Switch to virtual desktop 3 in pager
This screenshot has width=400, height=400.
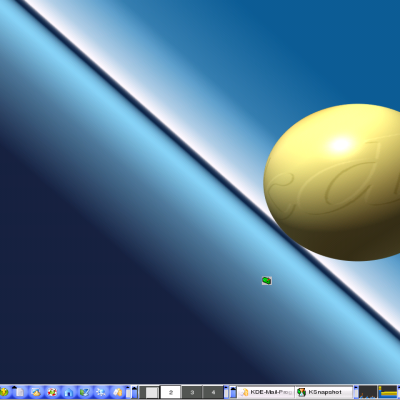tap(192, 392)
